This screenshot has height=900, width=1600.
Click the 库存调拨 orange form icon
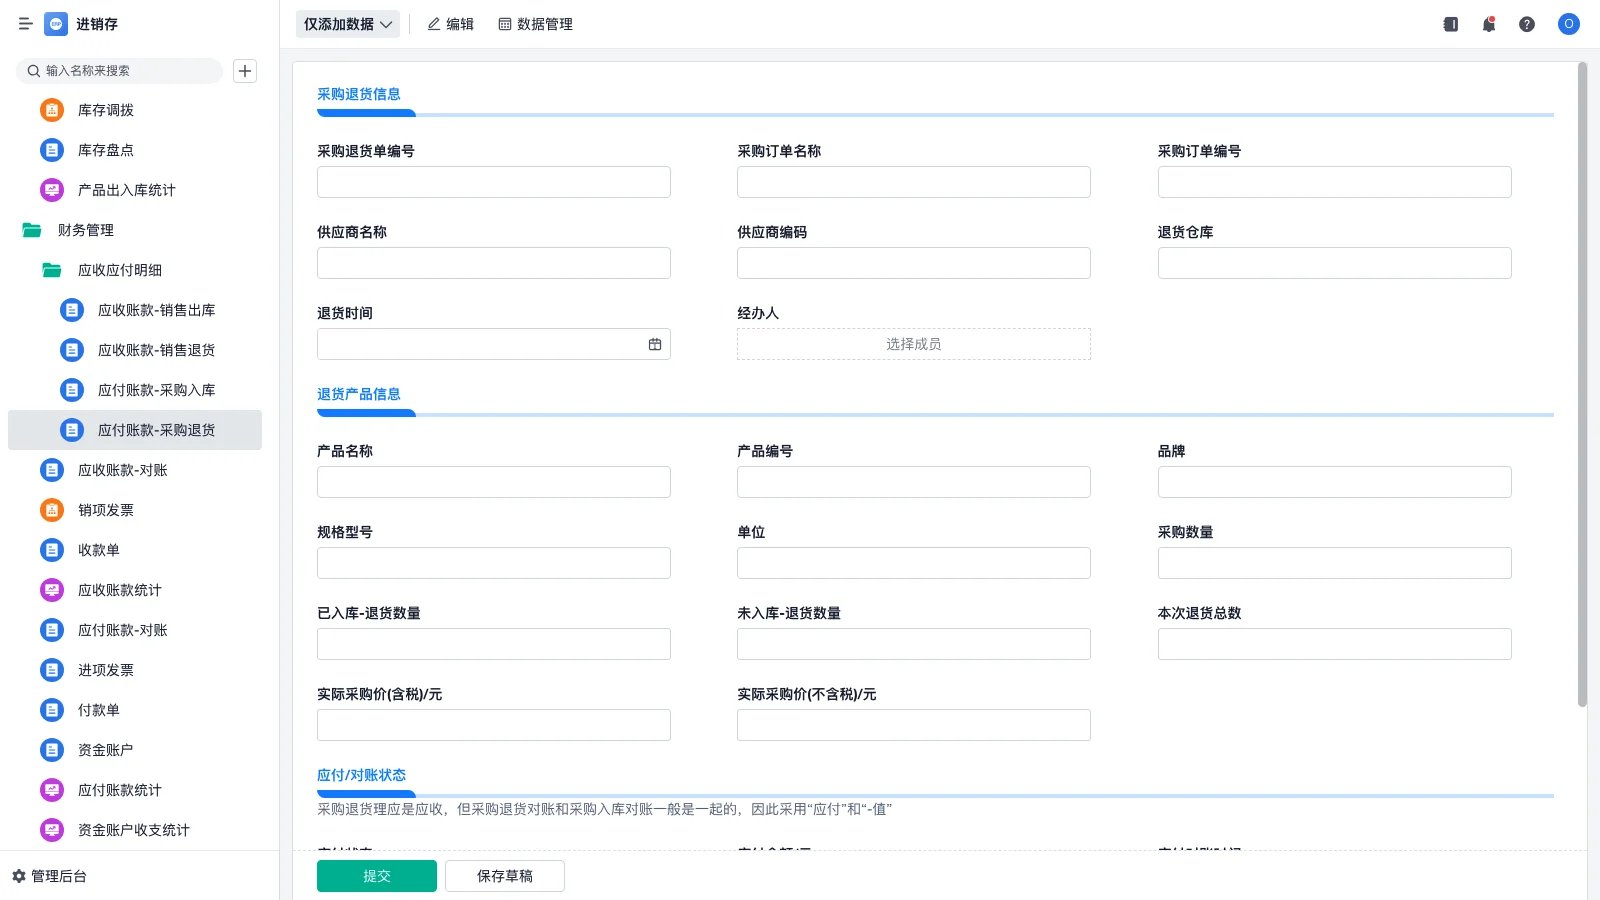52,110
